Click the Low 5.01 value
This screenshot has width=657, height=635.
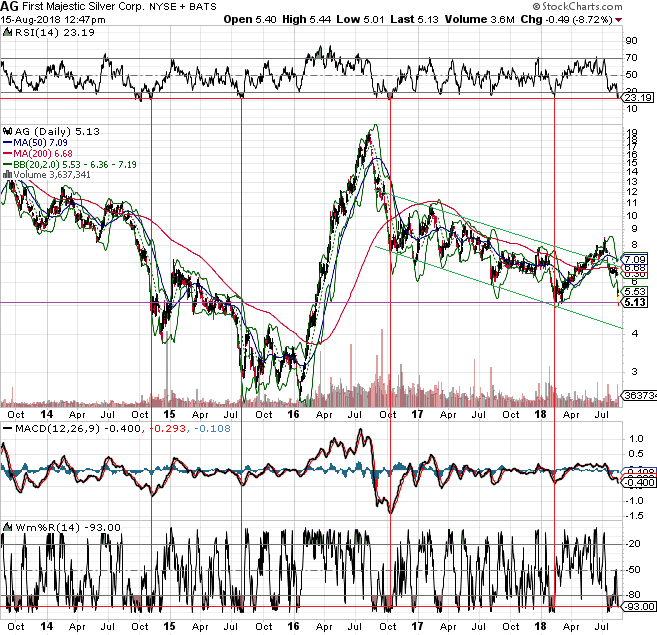coord(360,19)
